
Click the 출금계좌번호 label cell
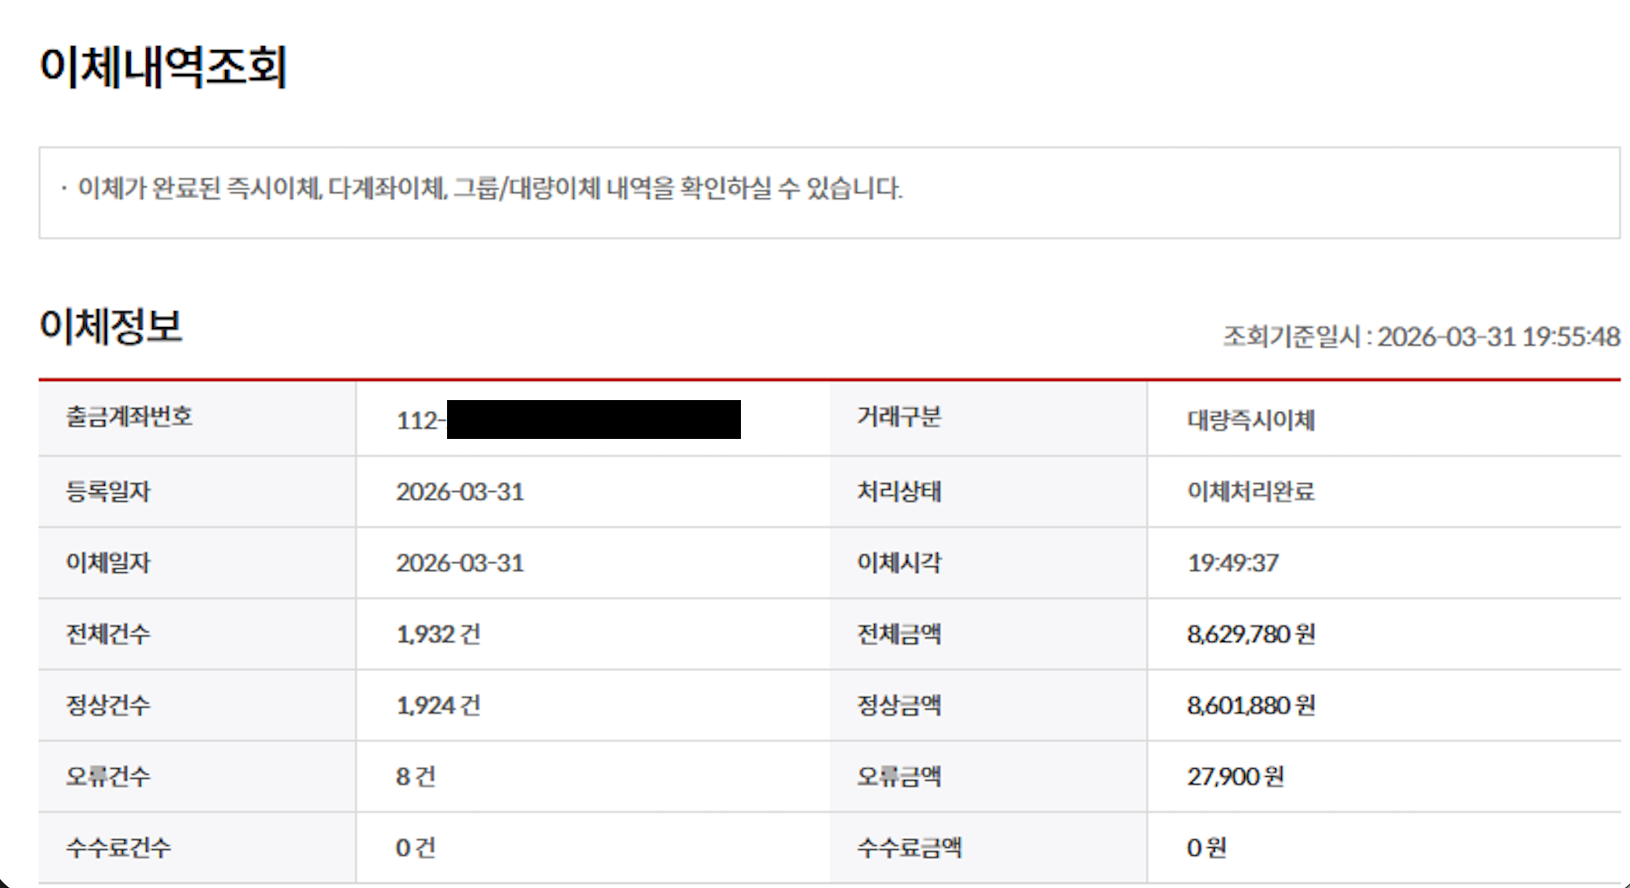pyautogui.click(x=197, y=418)
